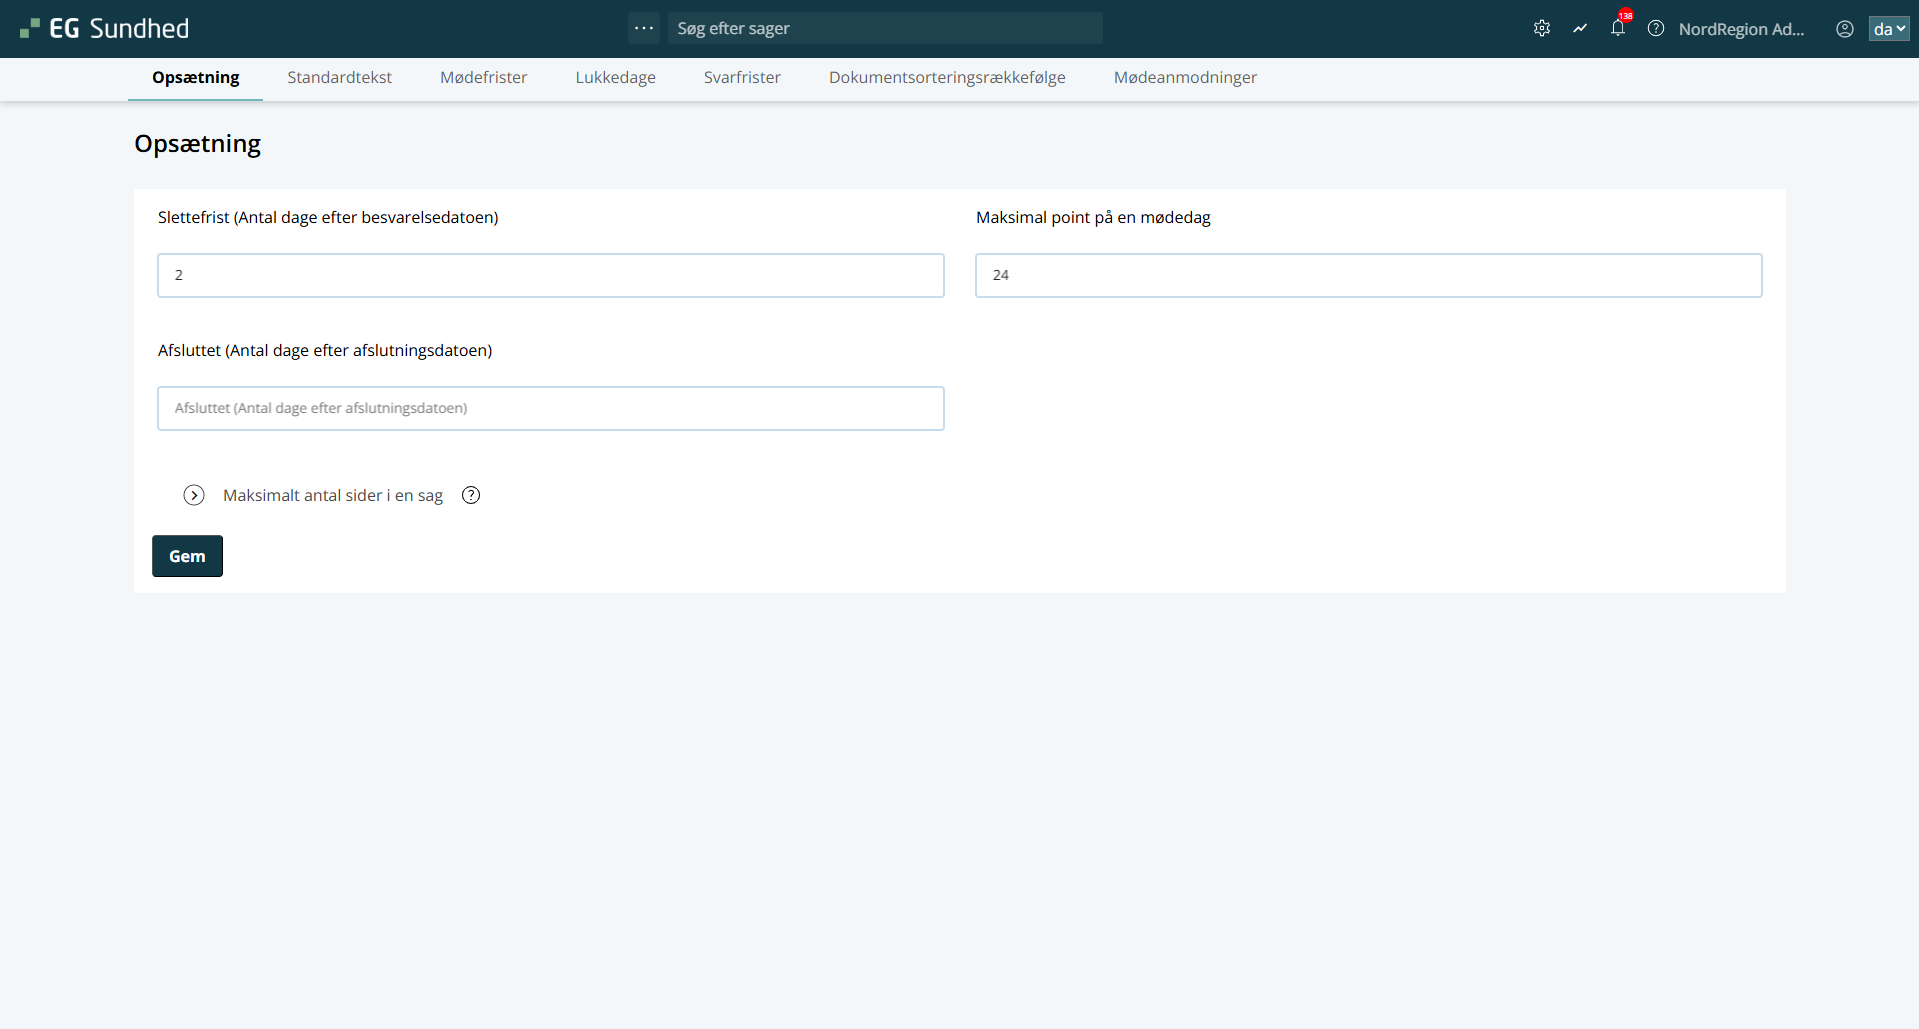The width and height of the screenshot is (1919, 1029).
Task: Open the 'da' language dropdown
Action: click(x=1889, y=29)
